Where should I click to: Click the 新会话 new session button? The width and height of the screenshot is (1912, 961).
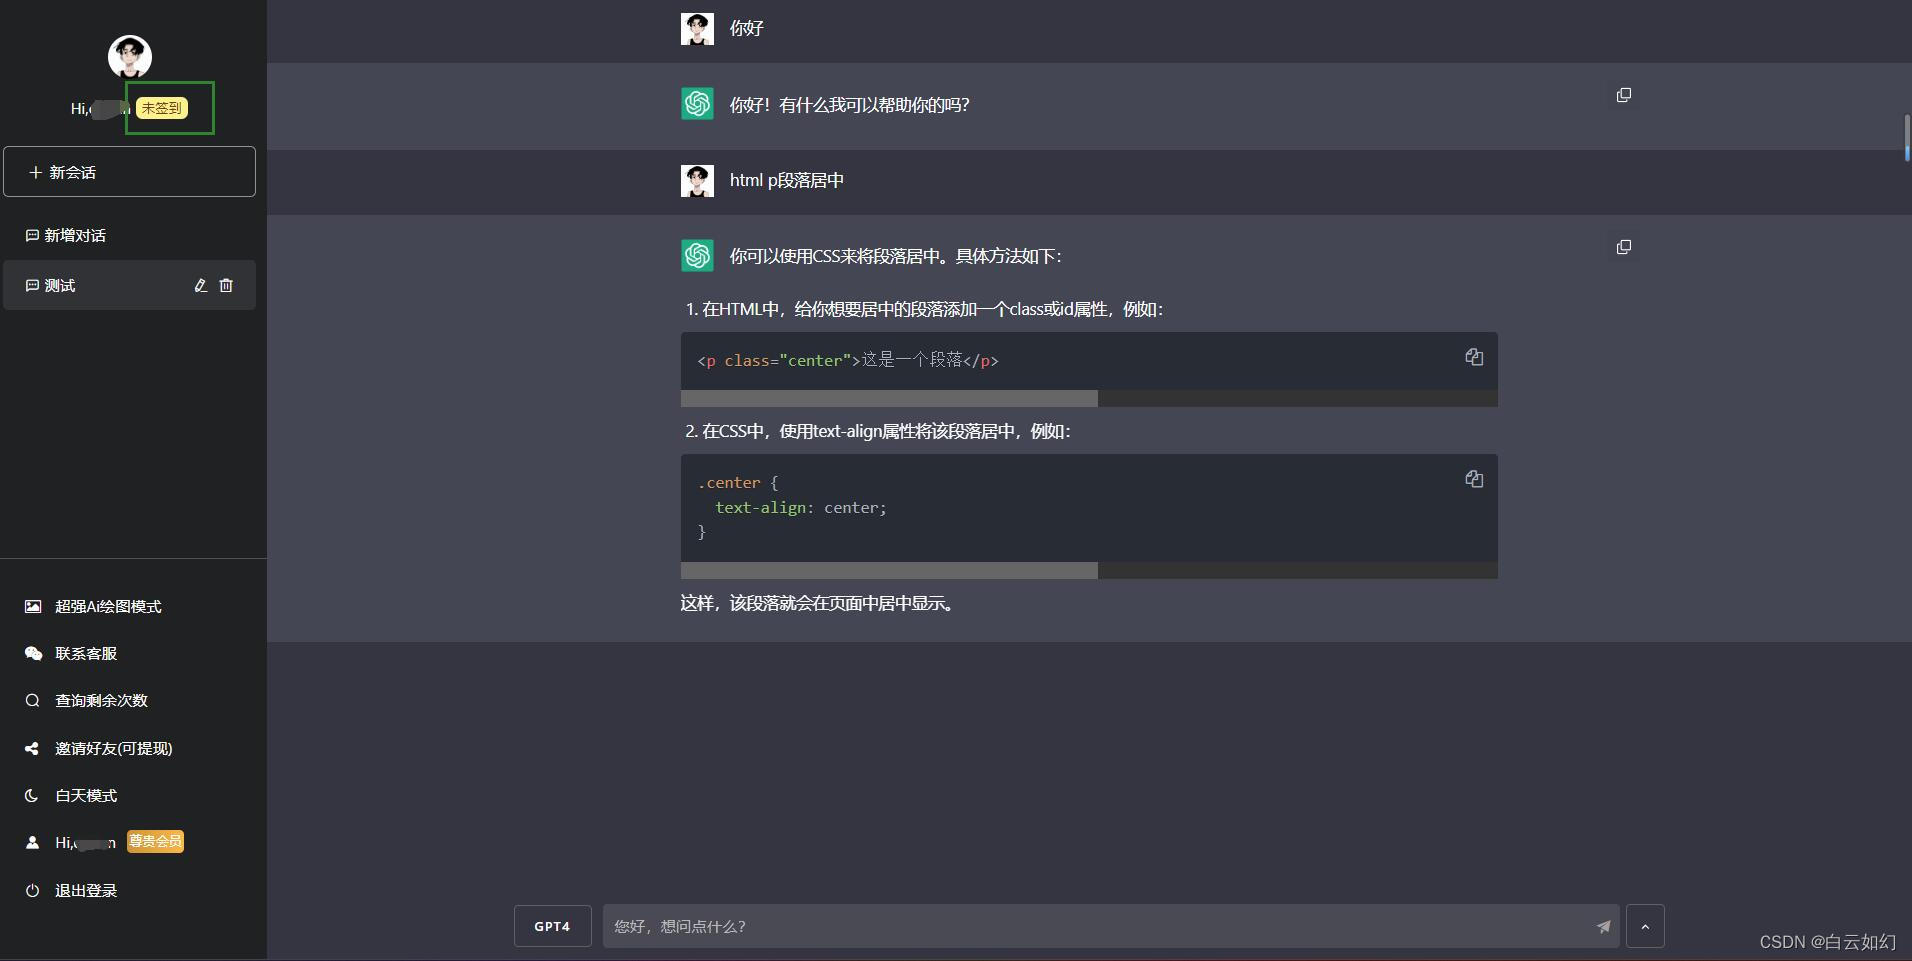(x=129, y=171)
